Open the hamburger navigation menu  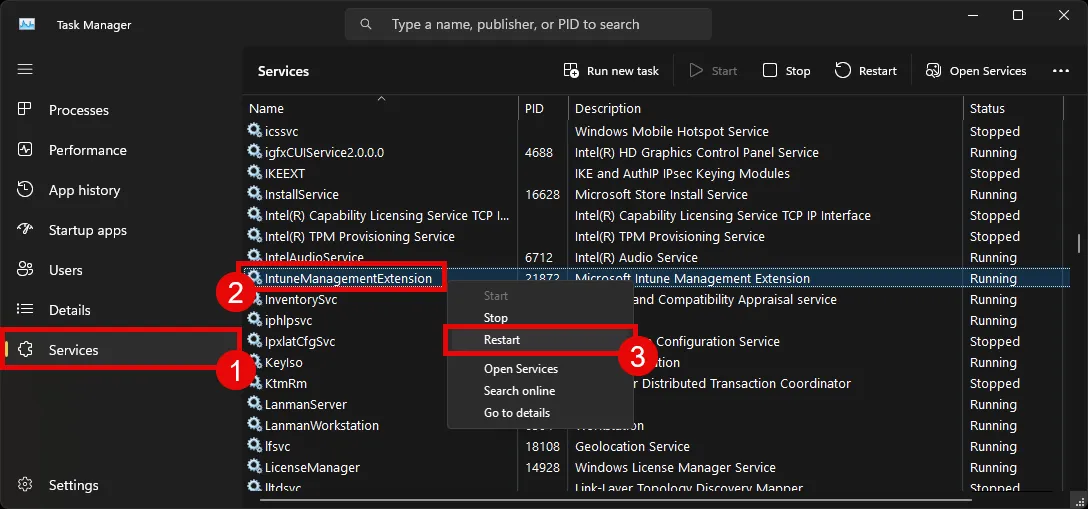point(25,69)
